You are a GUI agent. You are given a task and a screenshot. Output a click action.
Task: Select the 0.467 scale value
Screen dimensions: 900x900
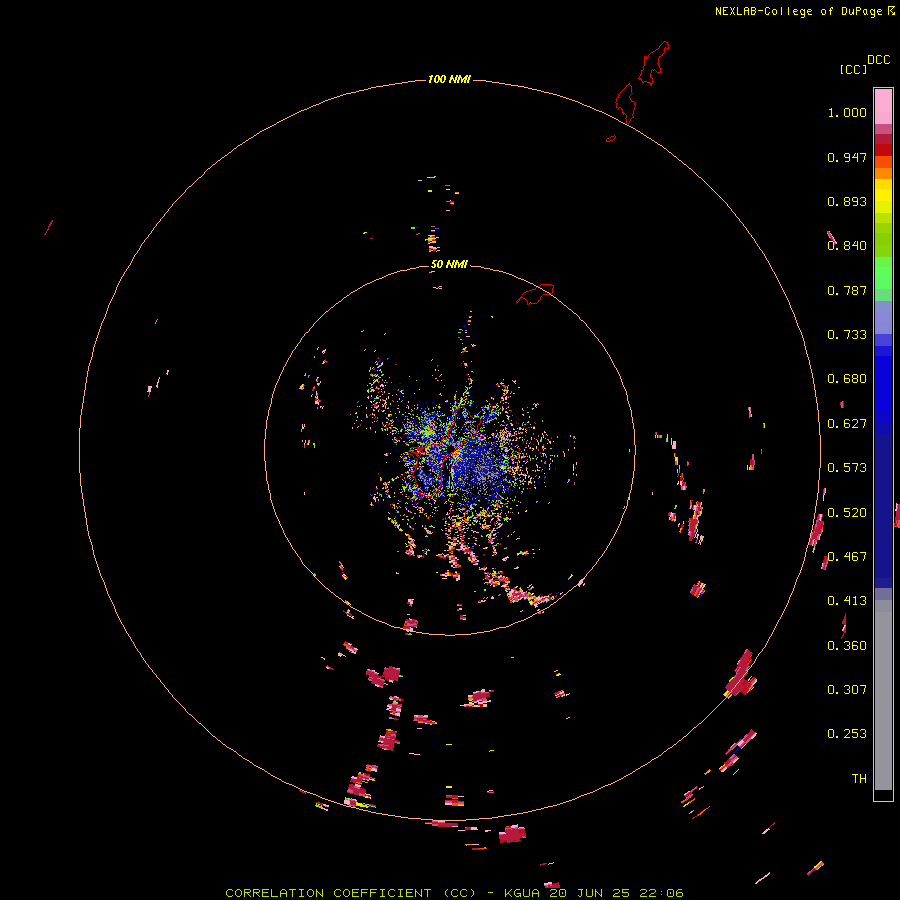click(847, 557)
